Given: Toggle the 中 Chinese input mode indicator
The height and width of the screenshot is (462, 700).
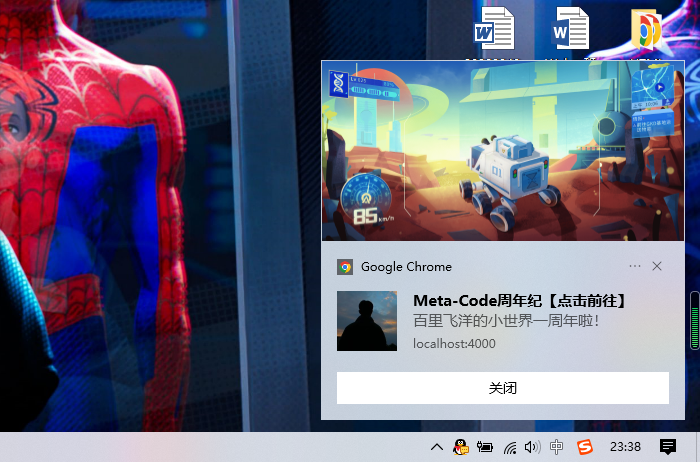Looking at the screenshot, I should tap(557, 447).
